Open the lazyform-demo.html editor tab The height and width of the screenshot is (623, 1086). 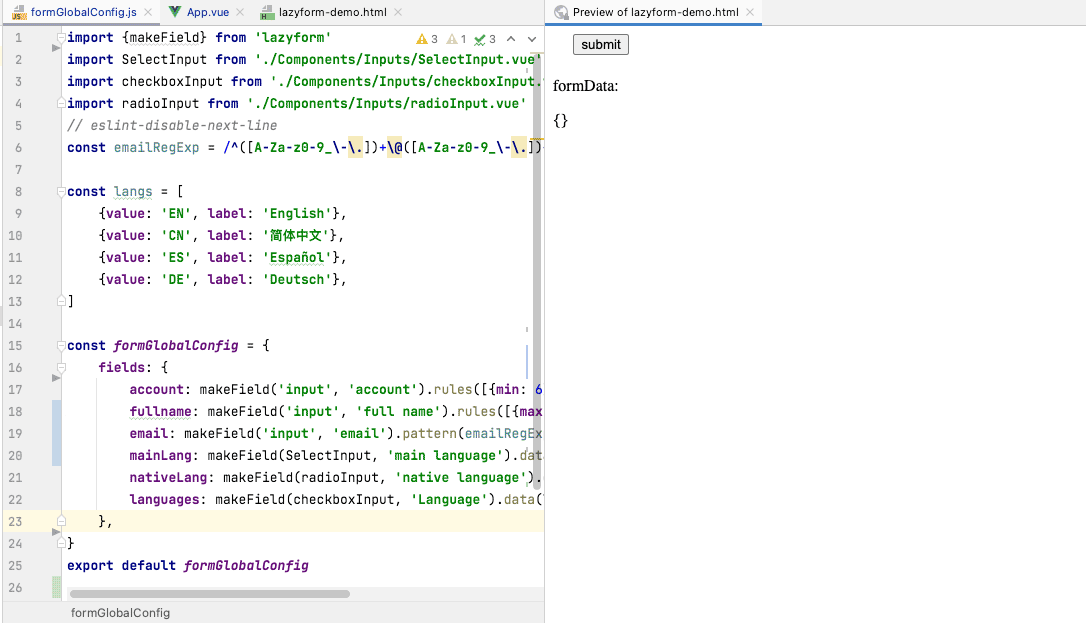pos(332,12)
